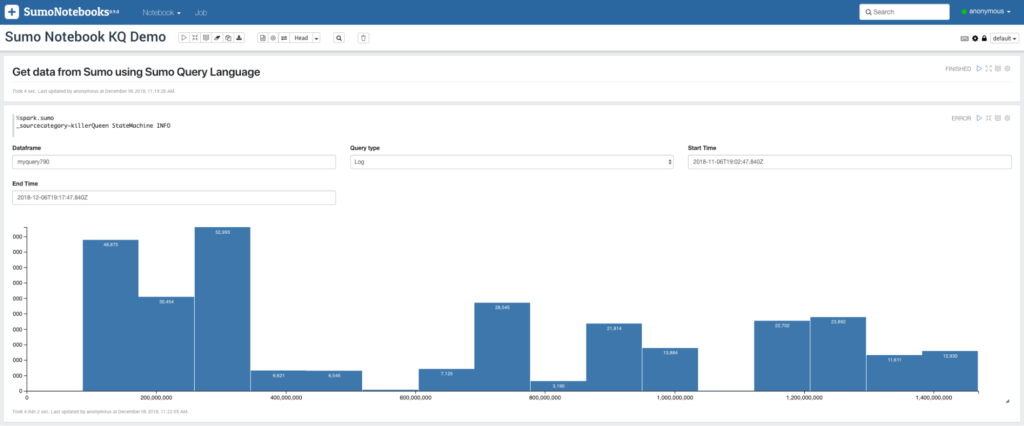Click the Head revision button
Screen dimensions: 1024x426
[301, 38]
